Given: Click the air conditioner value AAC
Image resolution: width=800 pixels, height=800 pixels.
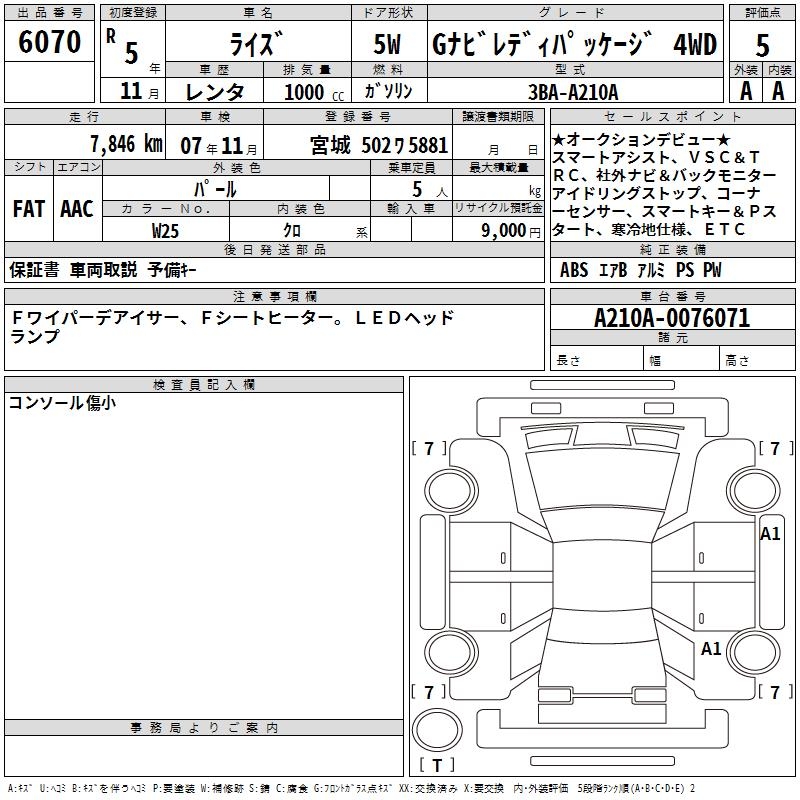Looking at the screenshot, I should click(77, 209).
